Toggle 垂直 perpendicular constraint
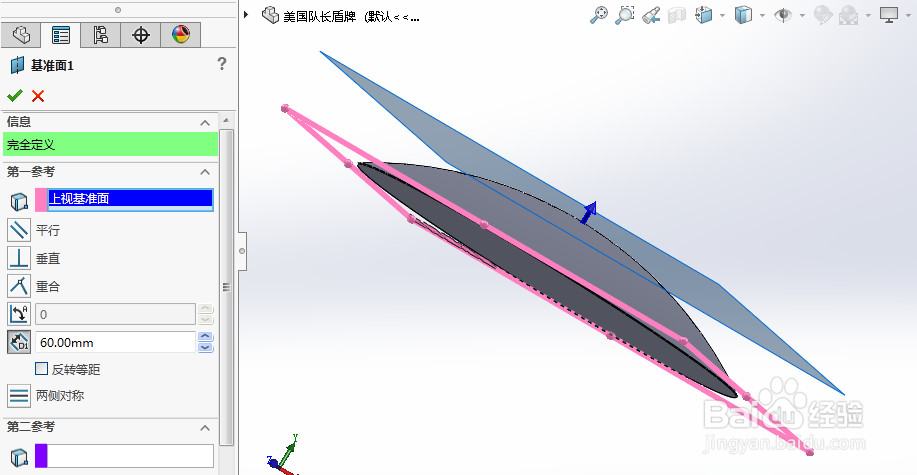This screenshot has width=917, height=475. pos(19,258)
